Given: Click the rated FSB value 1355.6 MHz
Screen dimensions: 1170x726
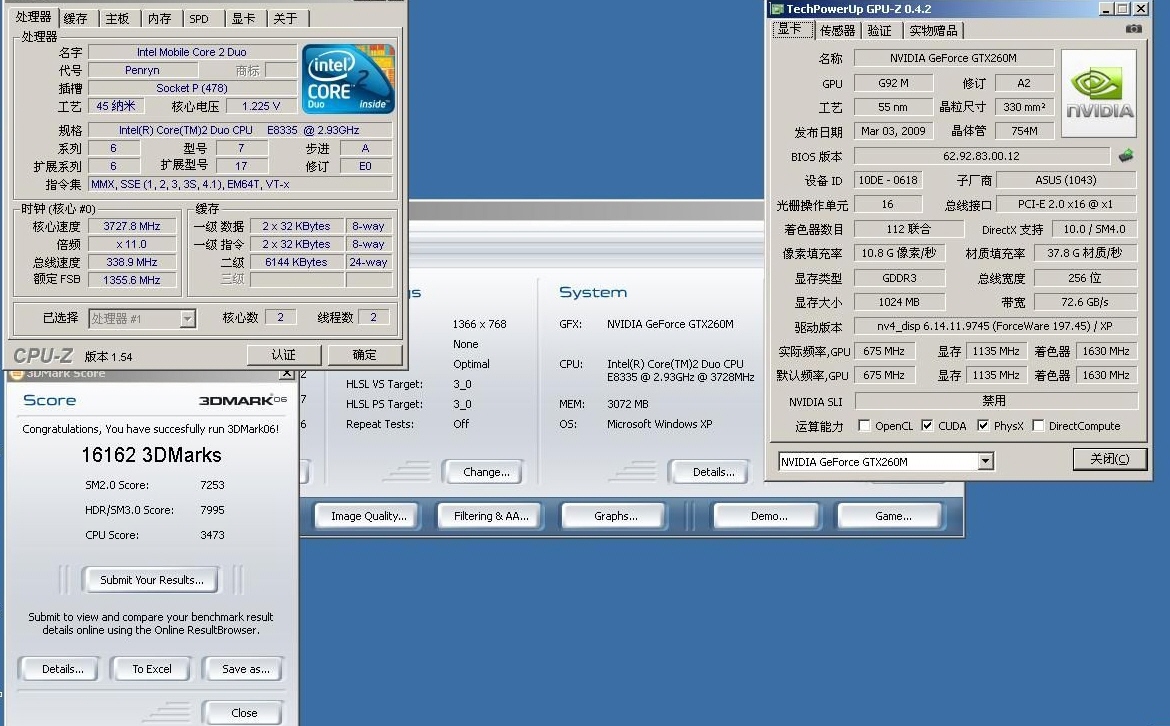Looking at the screenshot, I should [132, 280].
